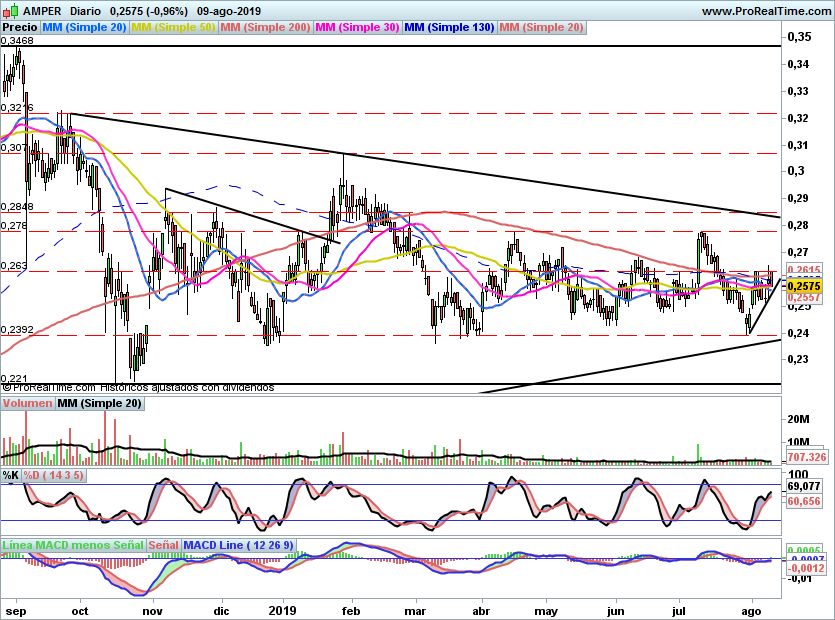Click the stochastic value tag 69,077
The image size is (835, 620).
point(805,486)
